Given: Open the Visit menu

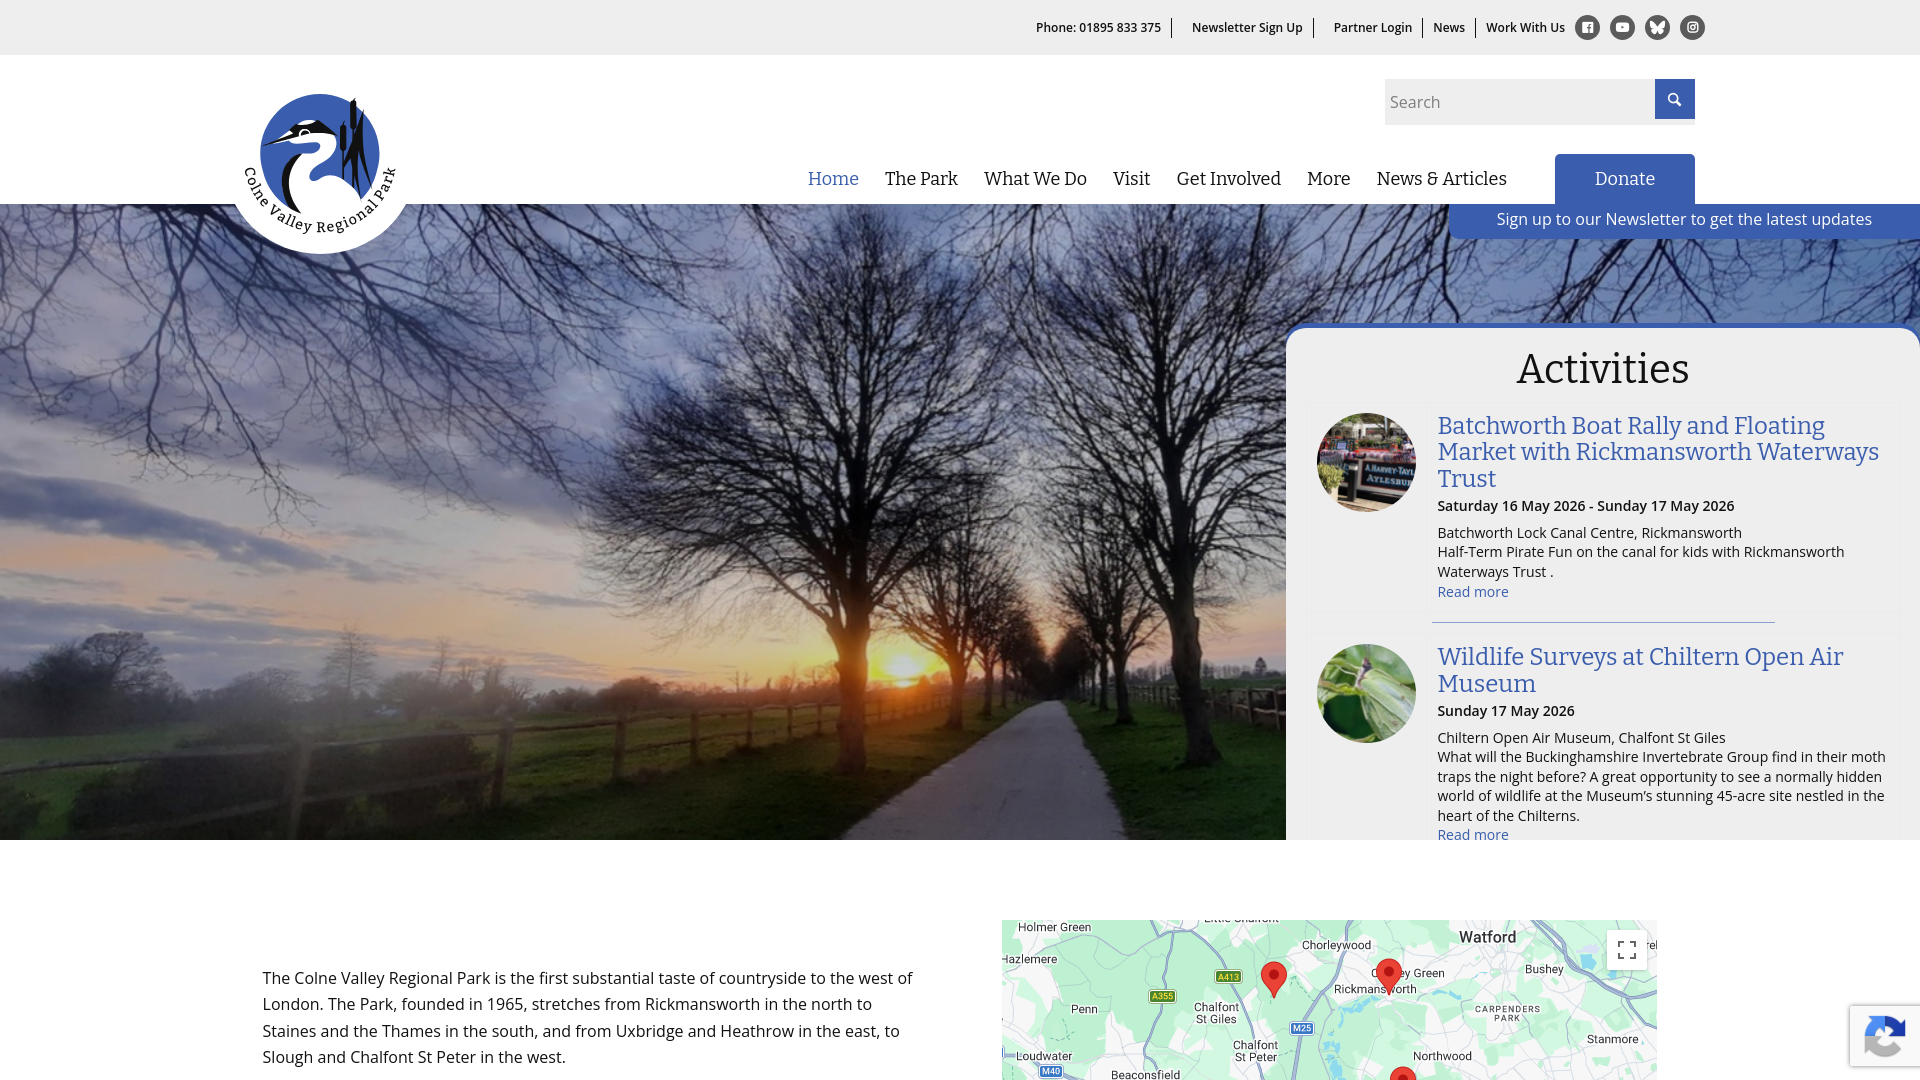Looking at the screenshot, I should click(x=1131, y=179).
